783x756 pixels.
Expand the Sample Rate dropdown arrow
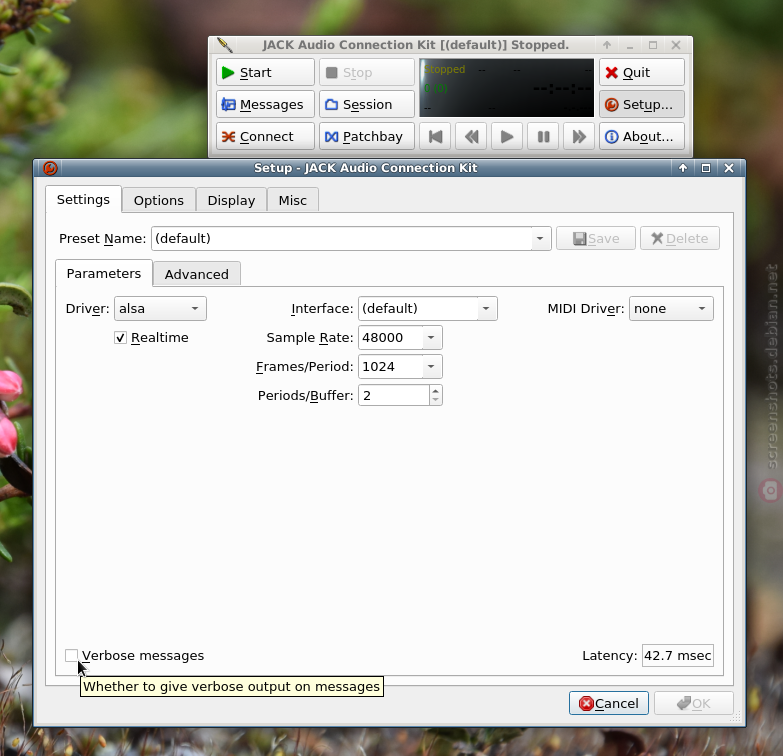tap(432, 338)
